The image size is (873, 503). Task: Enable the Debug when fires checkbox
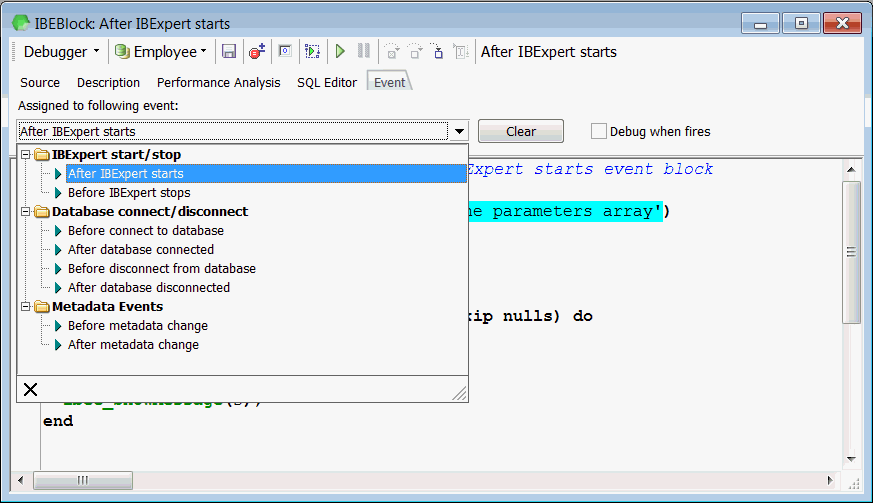tap(599, 131)
